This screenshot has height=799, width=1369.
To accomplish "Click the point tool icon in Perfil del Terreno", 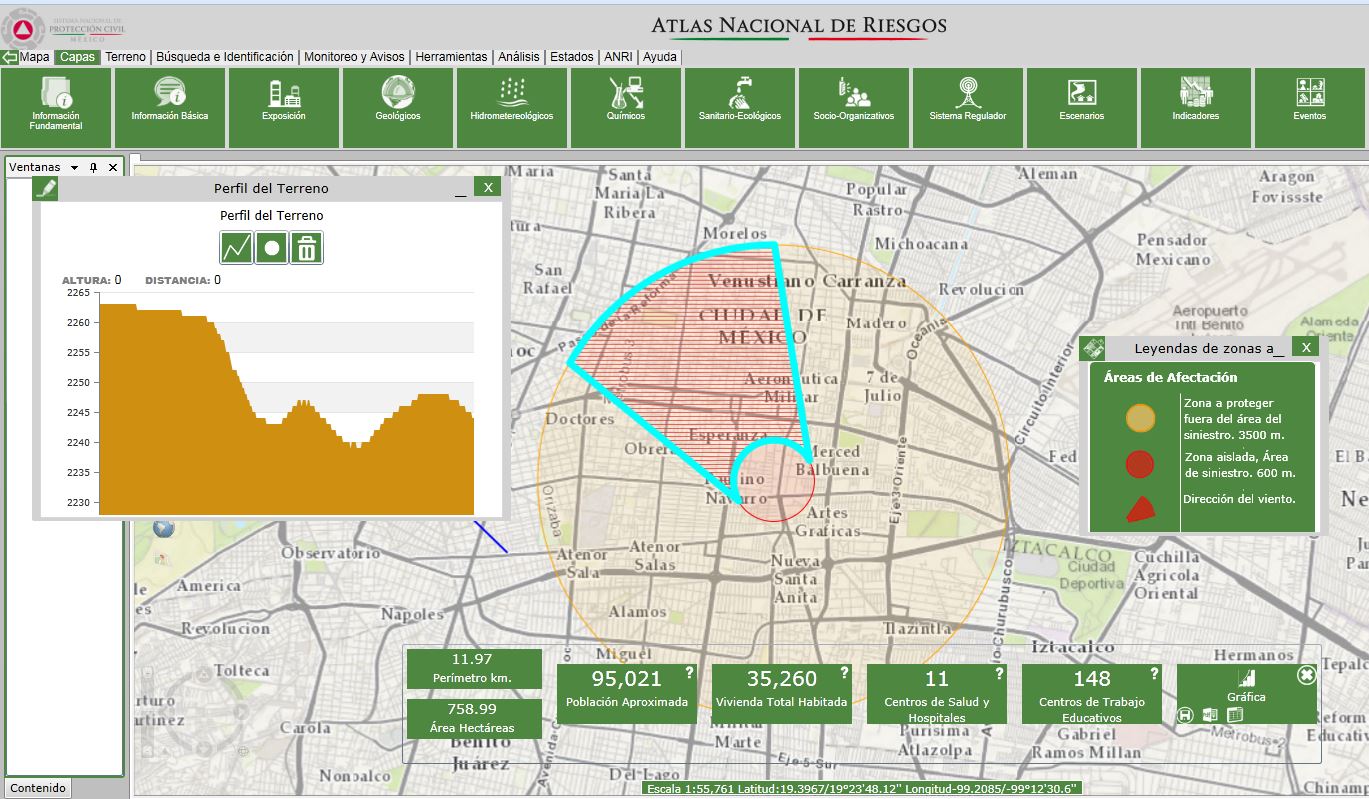I will (272, 247).
